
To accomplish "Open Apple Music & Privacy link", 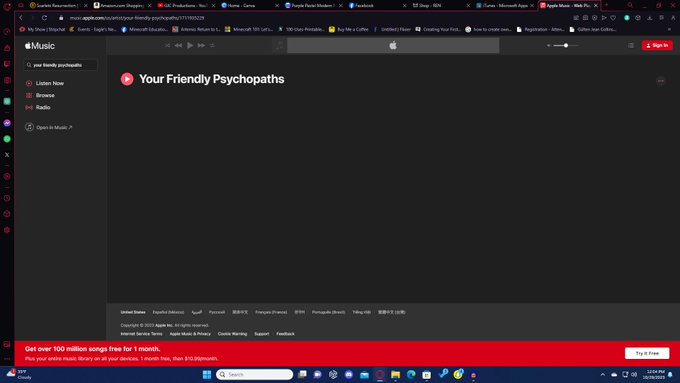I will click(x=190, y=334).
